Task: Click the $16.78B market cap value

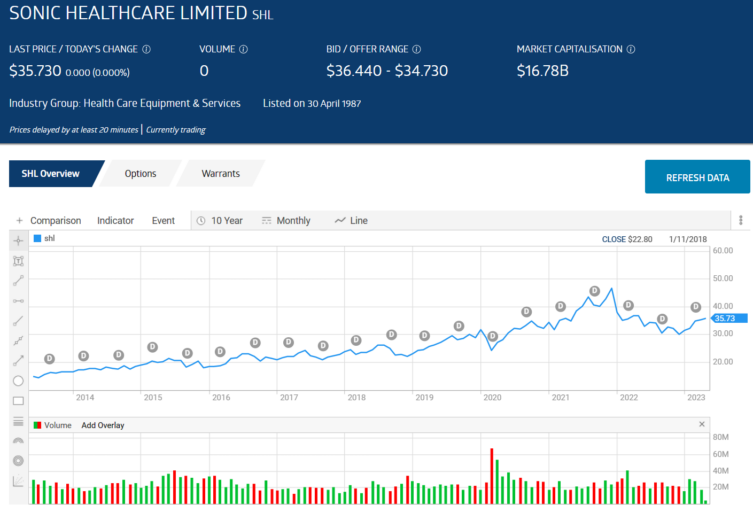Action: coord(543,71)
